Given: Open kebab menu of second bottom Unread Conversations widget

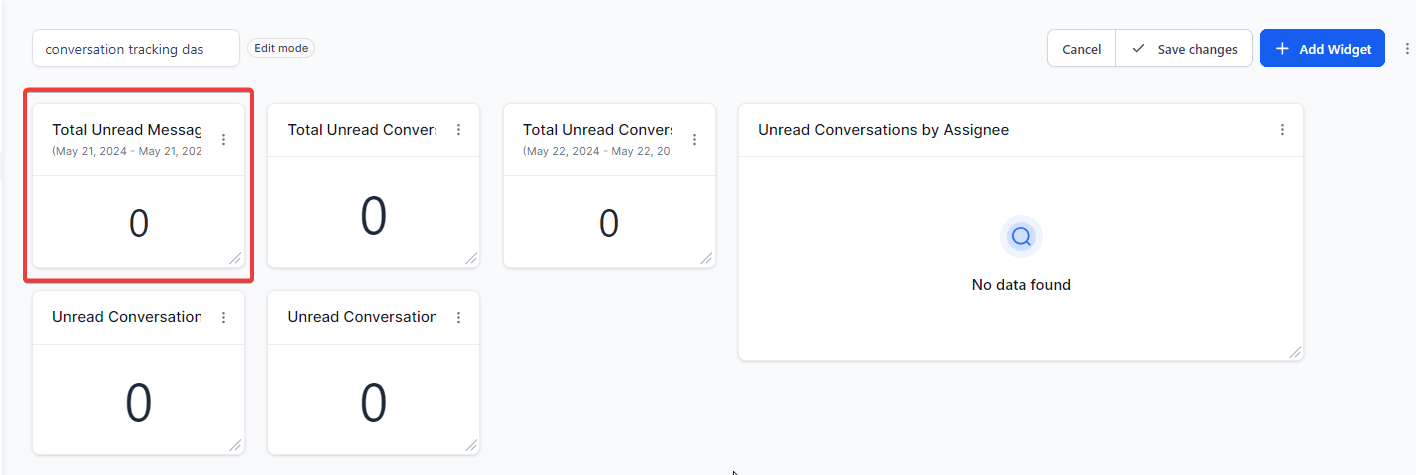Looking at the screenshot, I should 458,318.
